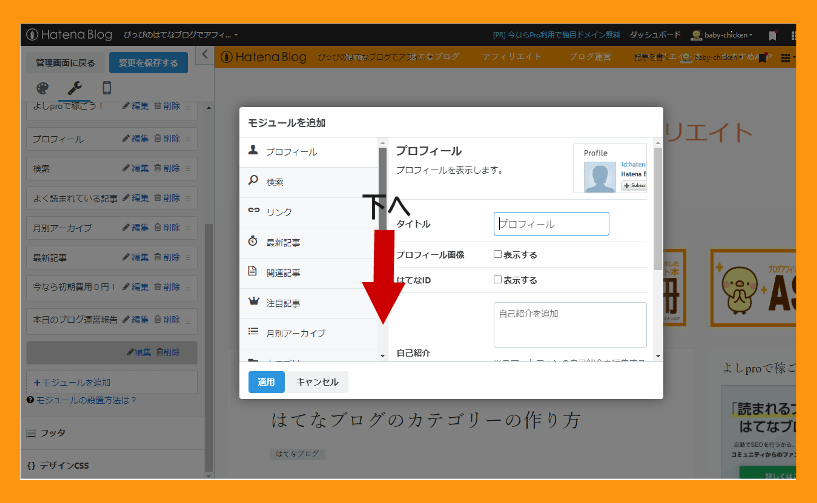Open the PR 独自ドメイン無料 link
The width and height of the screenshot is (817, 503).
(556, 35)
